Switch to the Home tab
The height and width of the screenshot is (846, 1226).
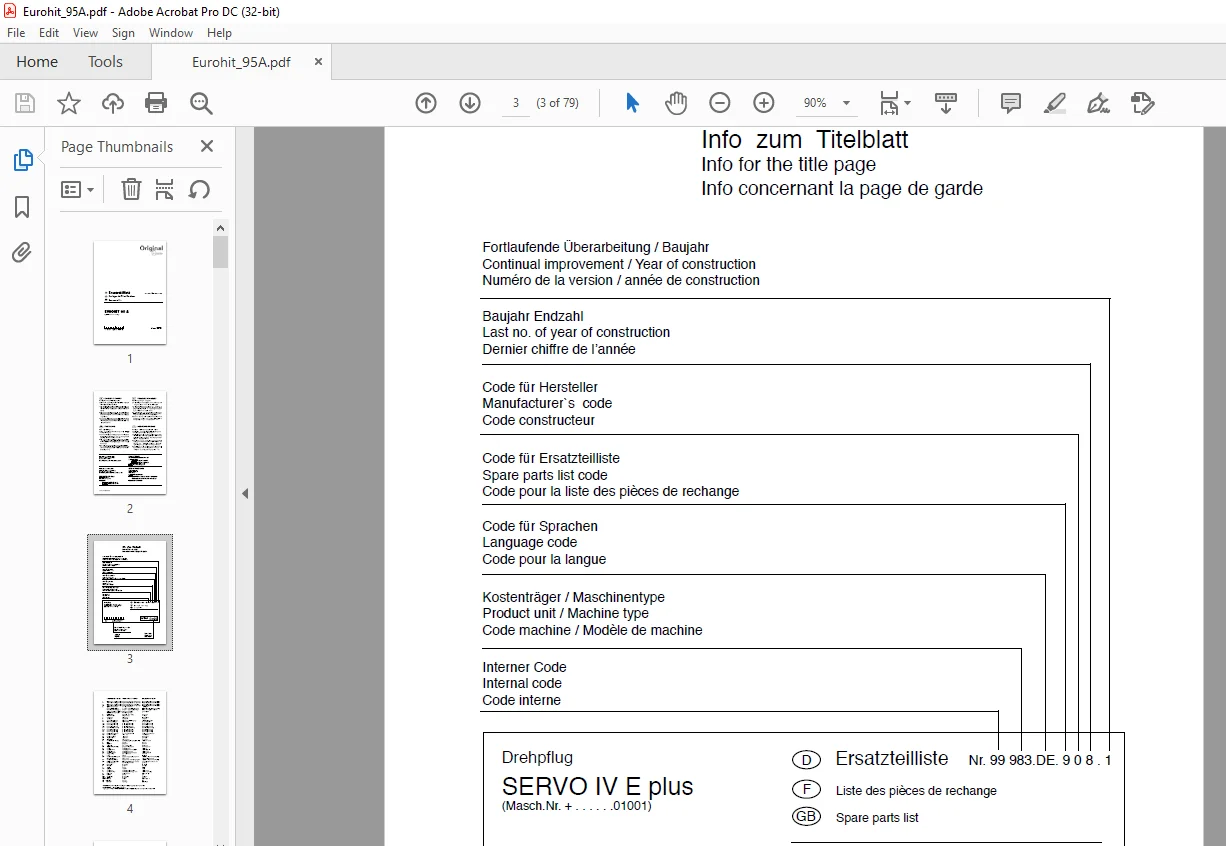37,61
